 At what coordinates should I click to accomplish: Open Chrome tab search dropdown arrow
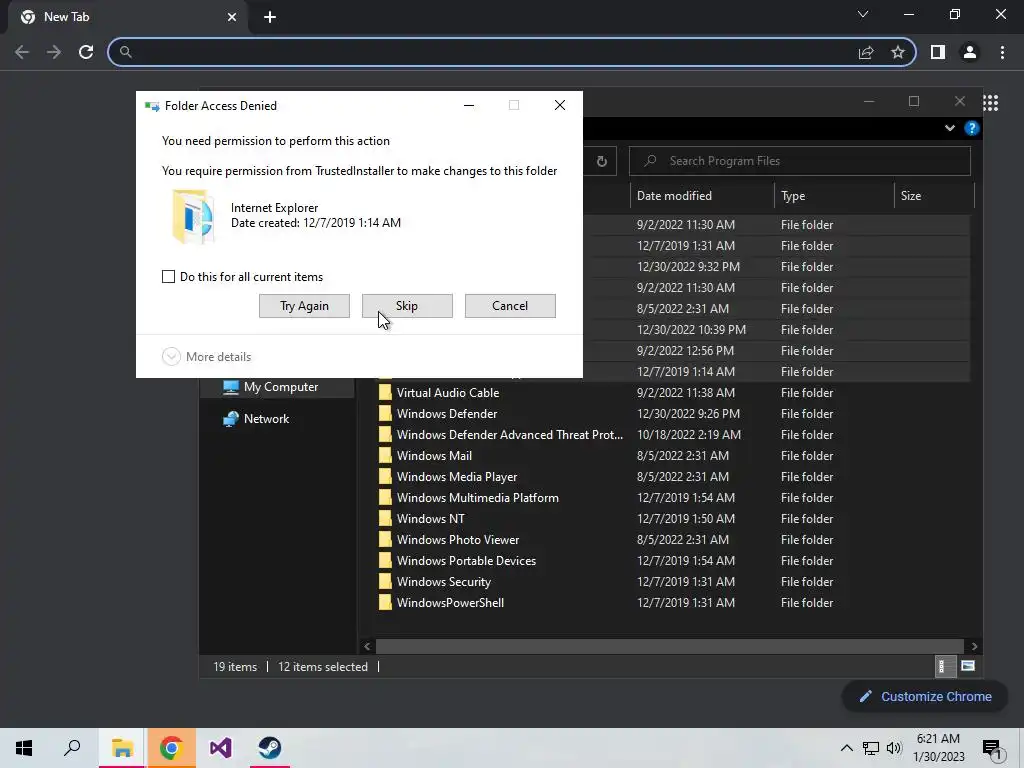(x=863, y=14)
